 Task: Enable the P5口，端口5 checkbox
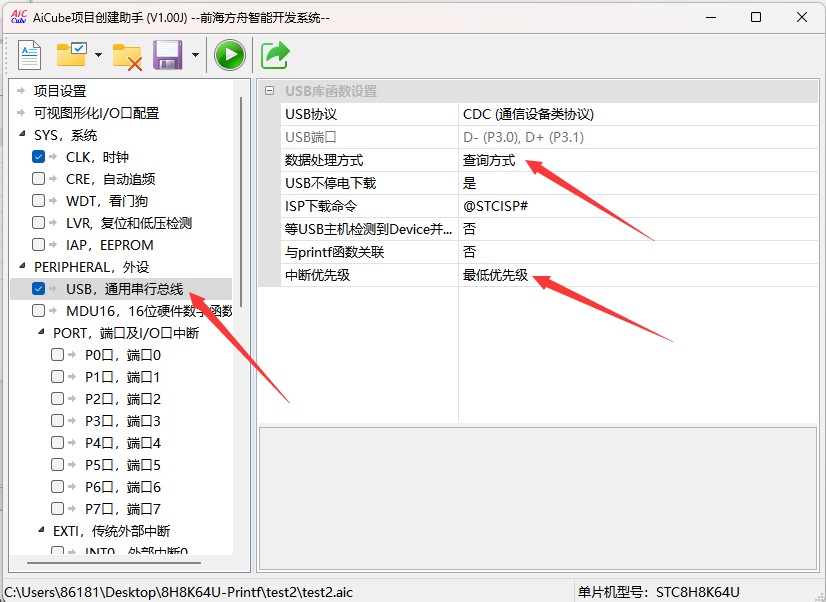coord(57,465)
